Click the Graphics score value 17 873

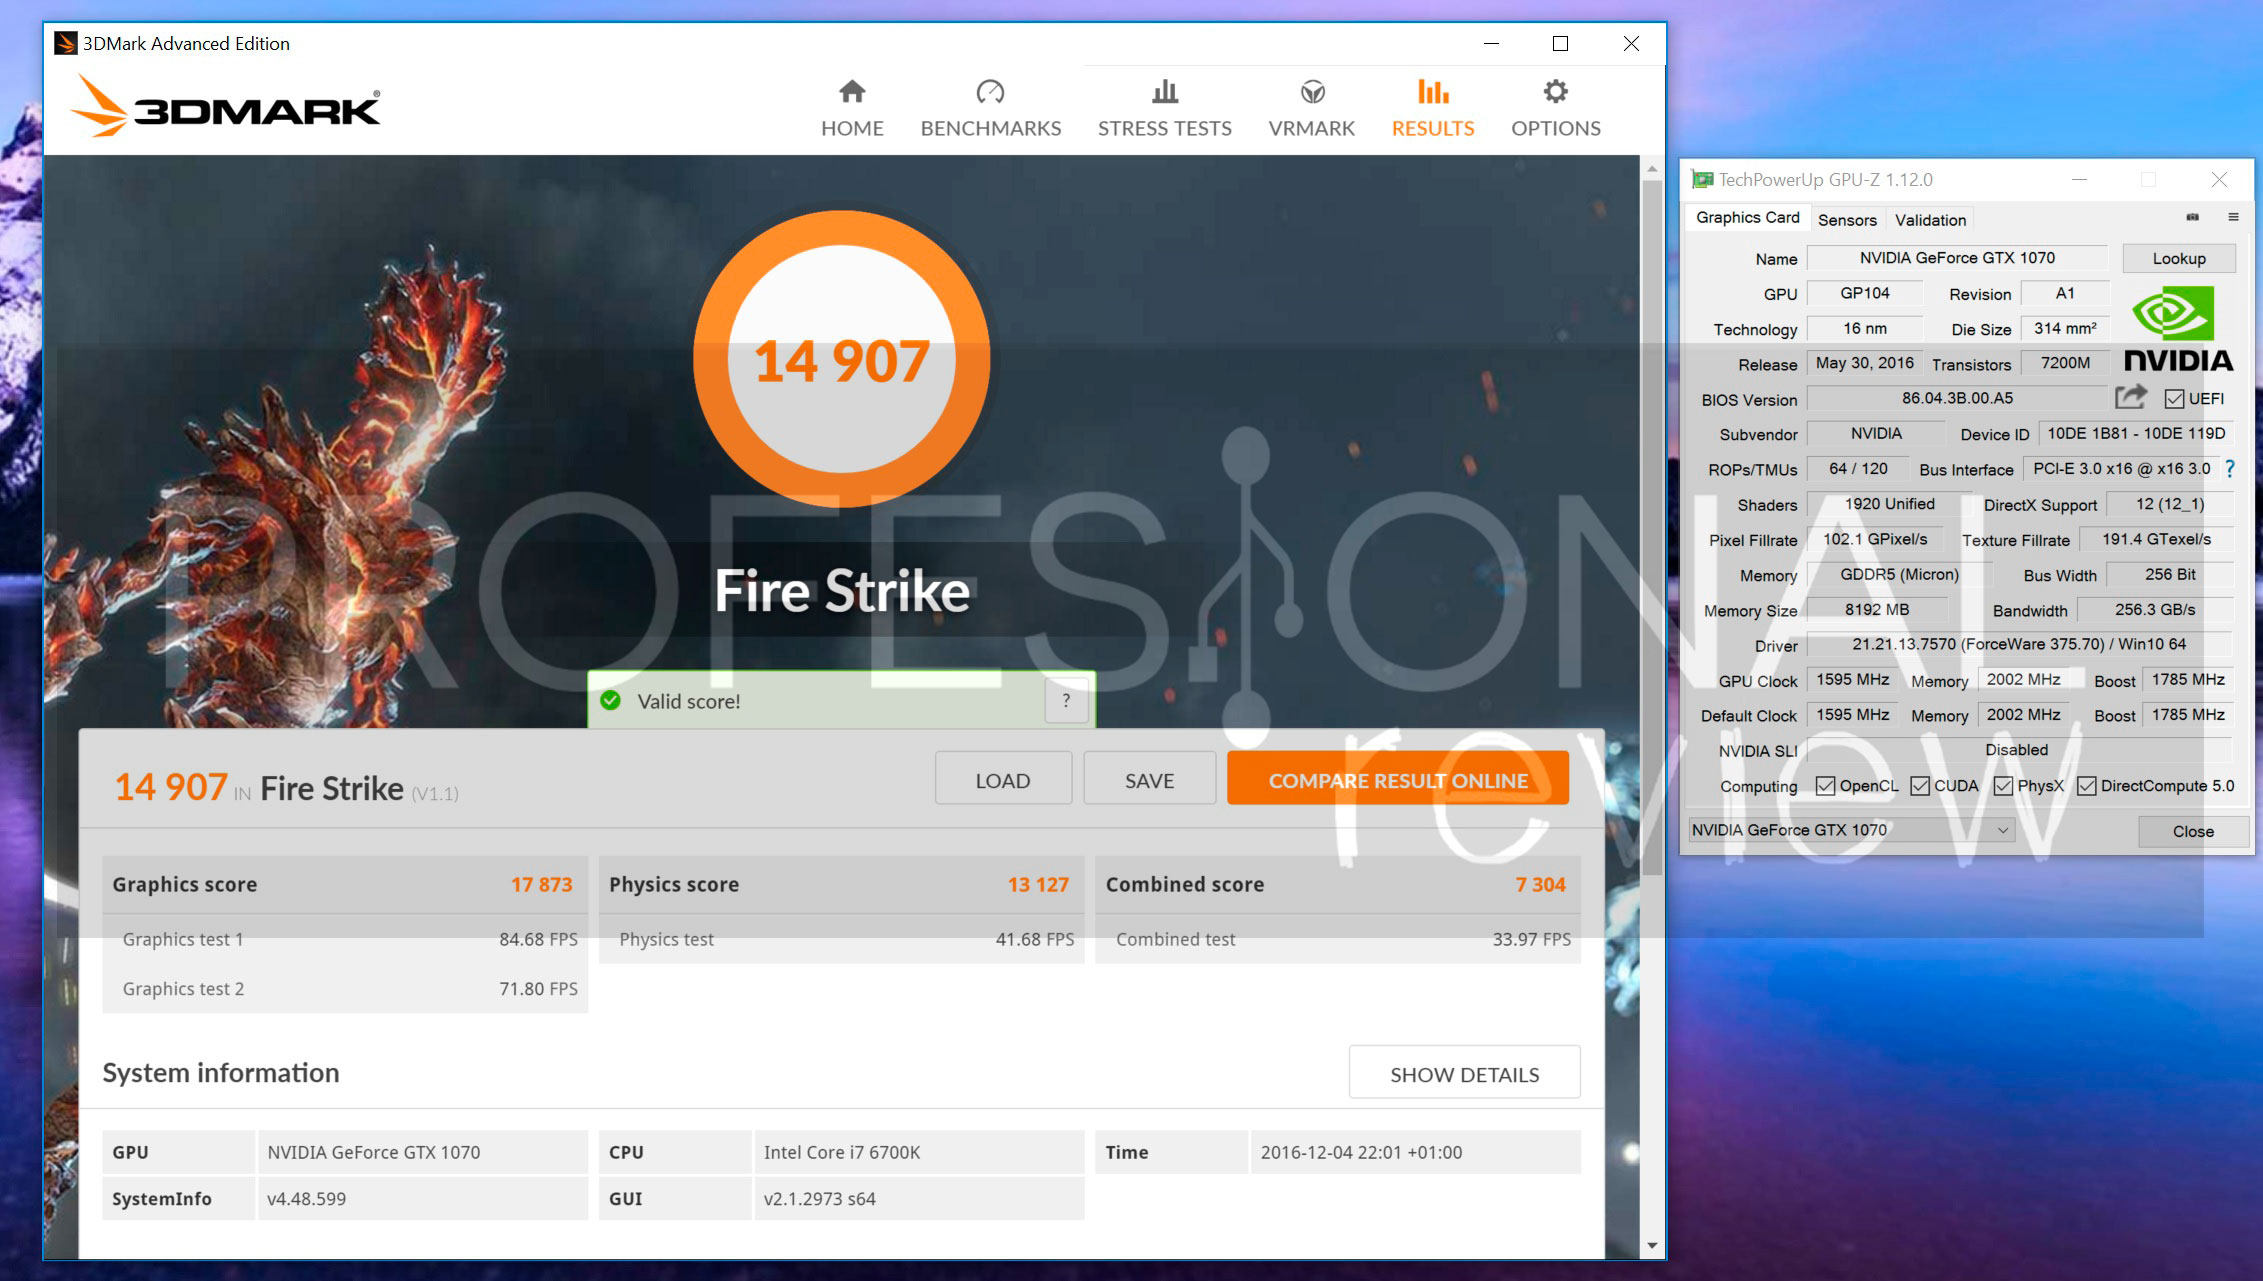pos(542,884)
